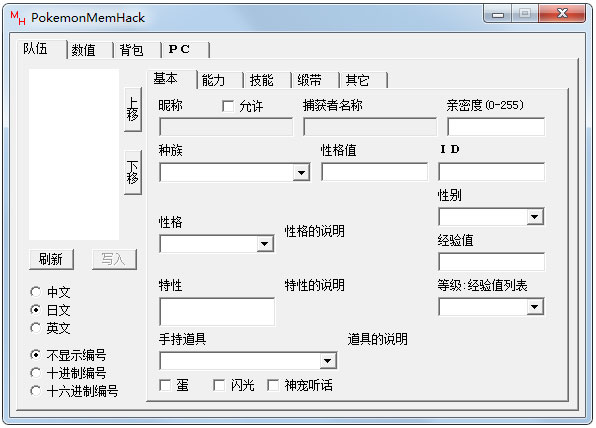Click the 性格值 input field

click(374, 172)
